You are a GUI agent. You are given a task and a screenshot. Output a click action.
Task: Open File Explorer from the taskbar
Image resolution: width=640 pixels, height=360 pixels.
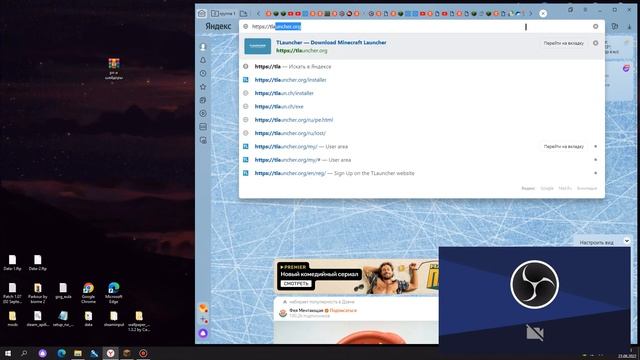pos(78,353)
